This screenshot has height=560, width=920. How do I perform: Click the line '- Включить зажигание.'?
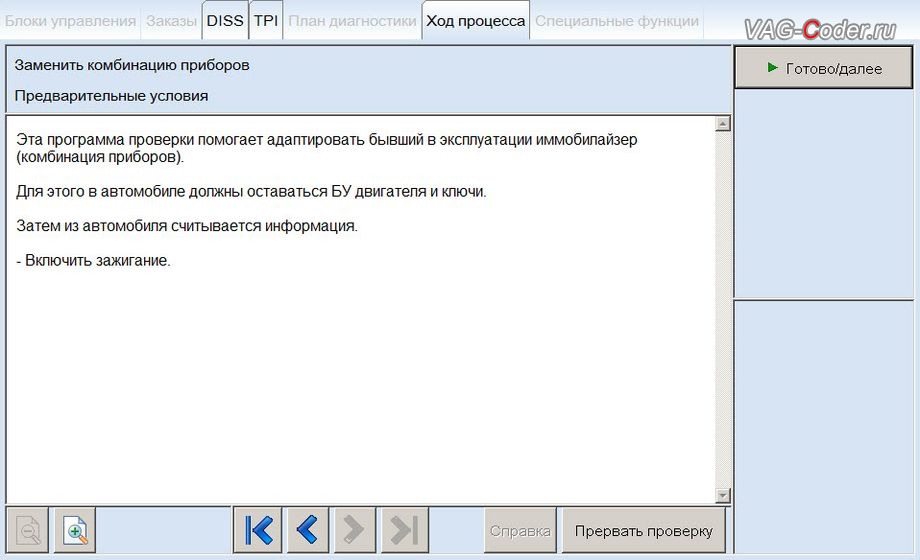(x=93, y=261)
